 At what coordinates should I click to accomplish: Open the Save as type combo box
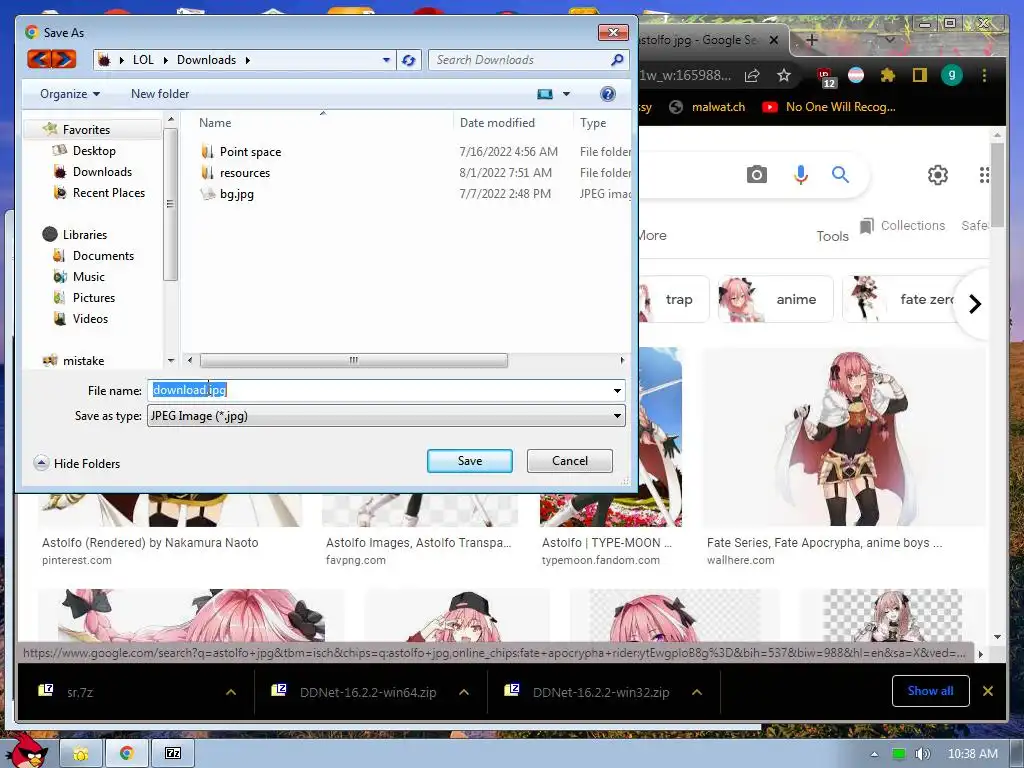(386, 416)
